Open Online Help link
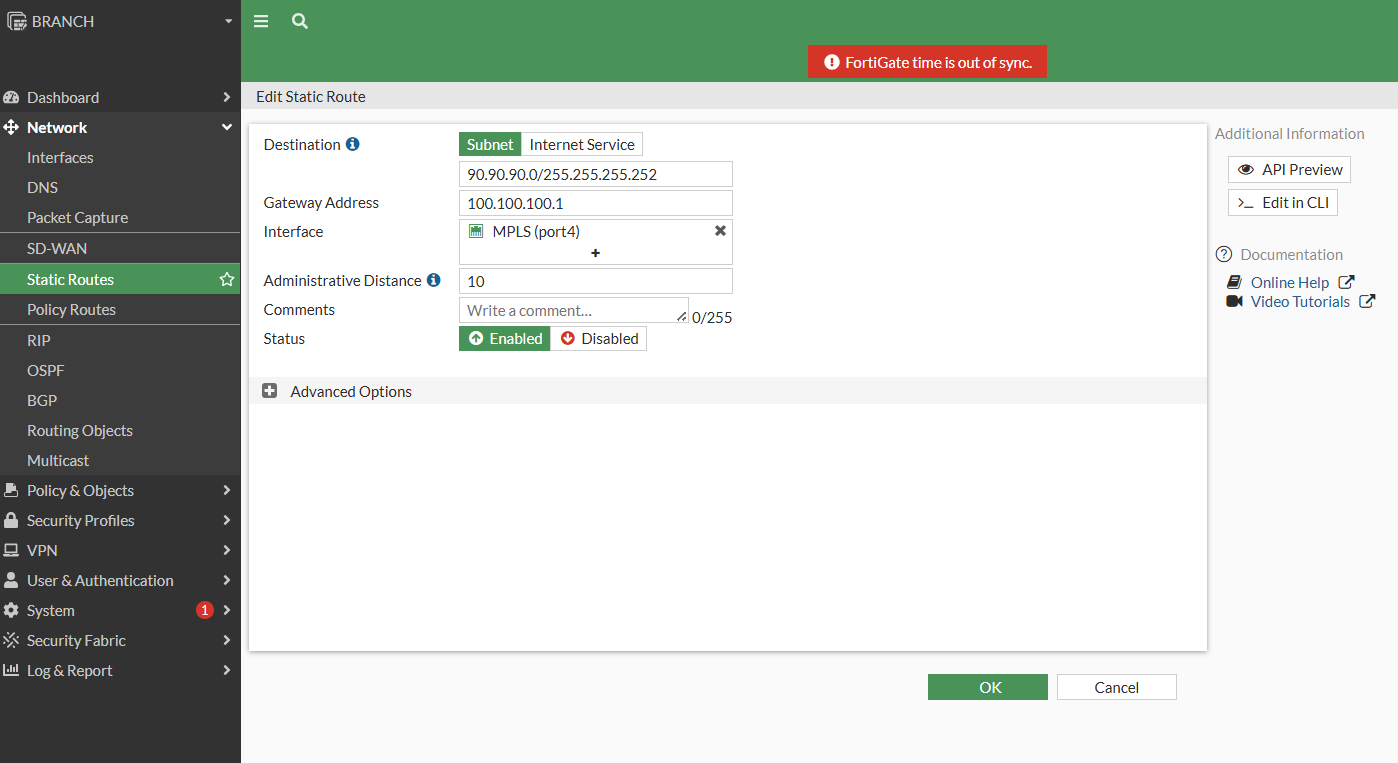The image size is (1398, 763). (1290, 282)
